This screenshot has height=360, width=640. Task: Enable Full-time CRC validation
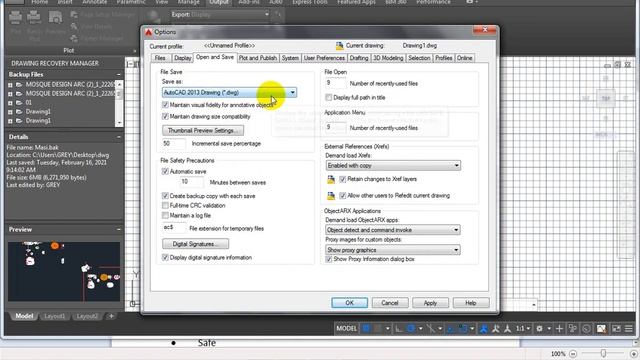click(x=165, y=205)
